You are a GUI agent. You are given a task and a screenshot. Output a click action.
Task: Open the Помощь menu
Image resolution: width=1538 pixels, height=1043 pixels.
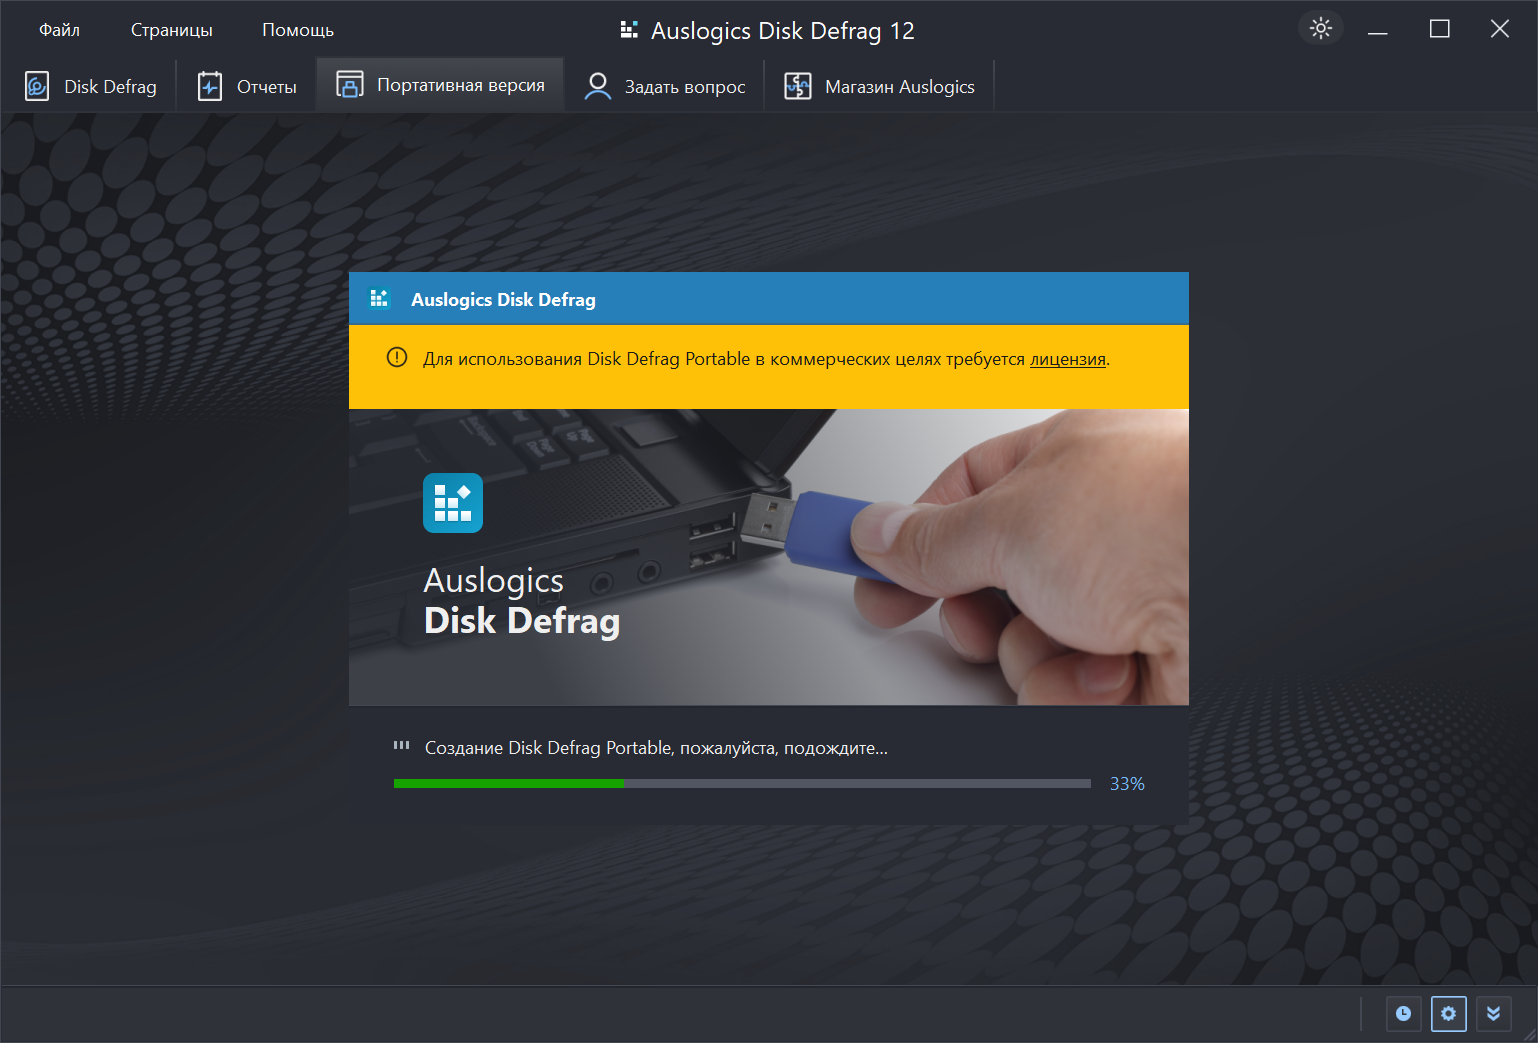[298, 30]
